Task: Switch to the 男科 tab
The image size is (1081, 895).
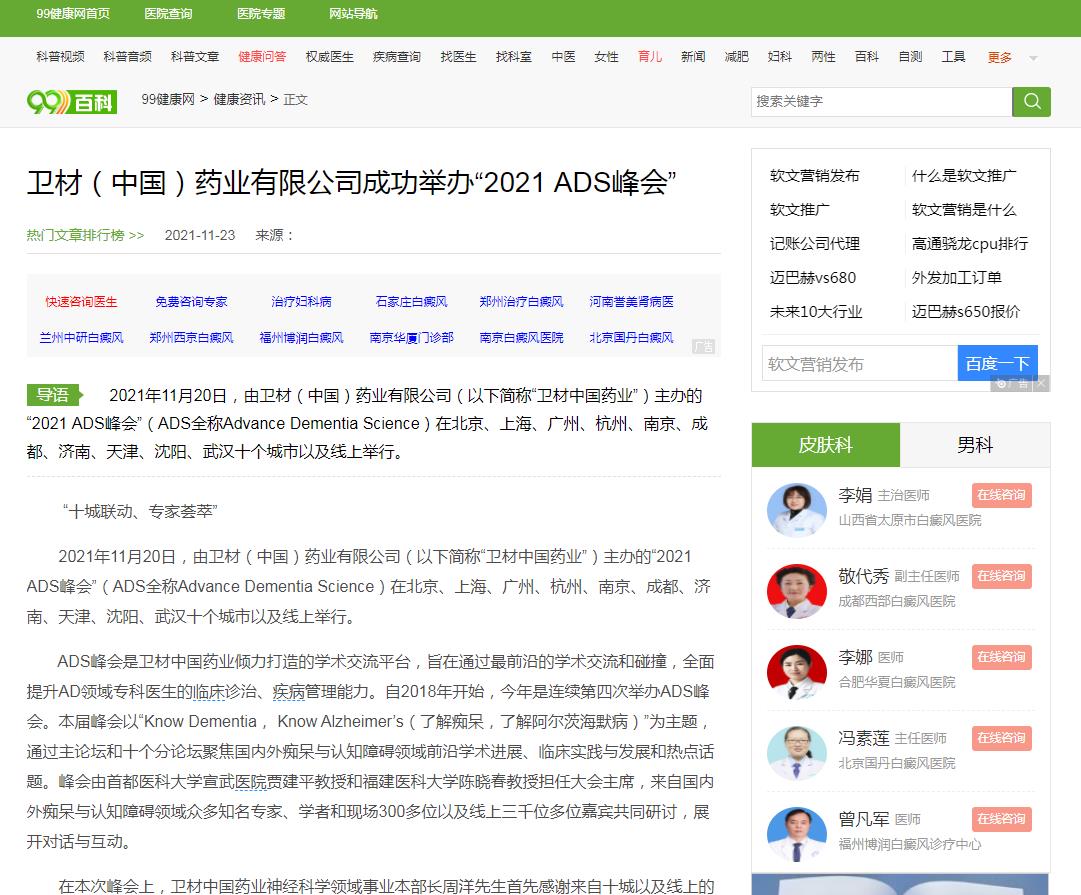Action: (x=975, y=445)
